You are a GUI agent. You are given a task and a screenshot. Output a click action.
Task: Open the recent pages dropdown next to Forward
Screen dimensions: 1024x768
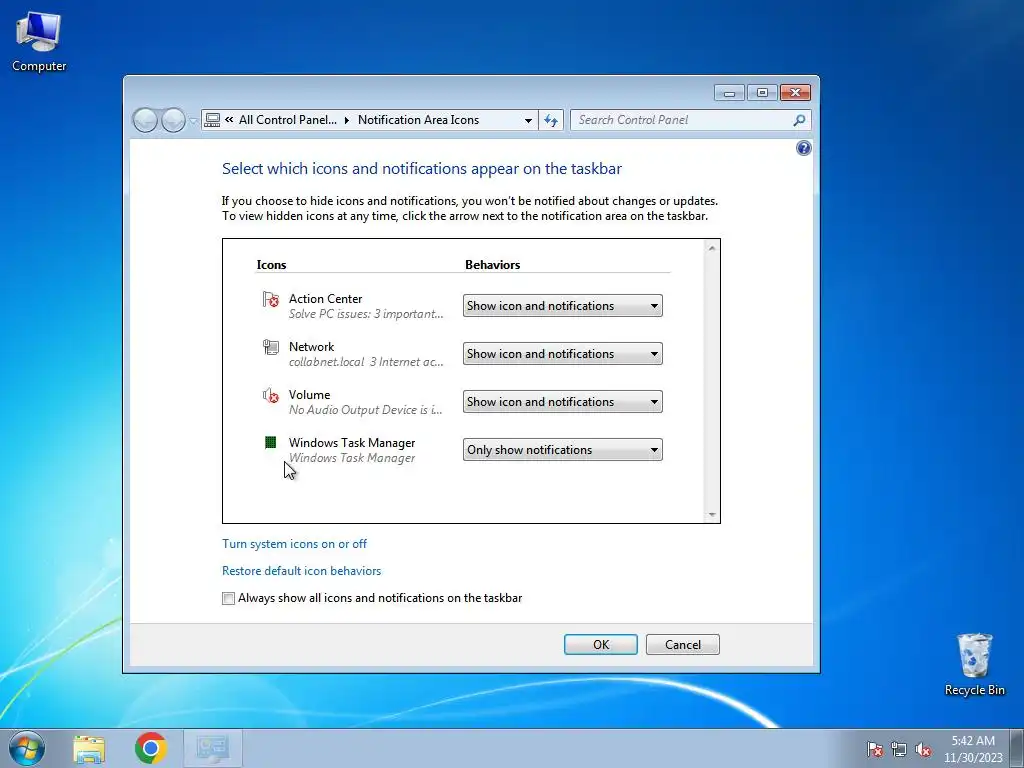(193, 121)
